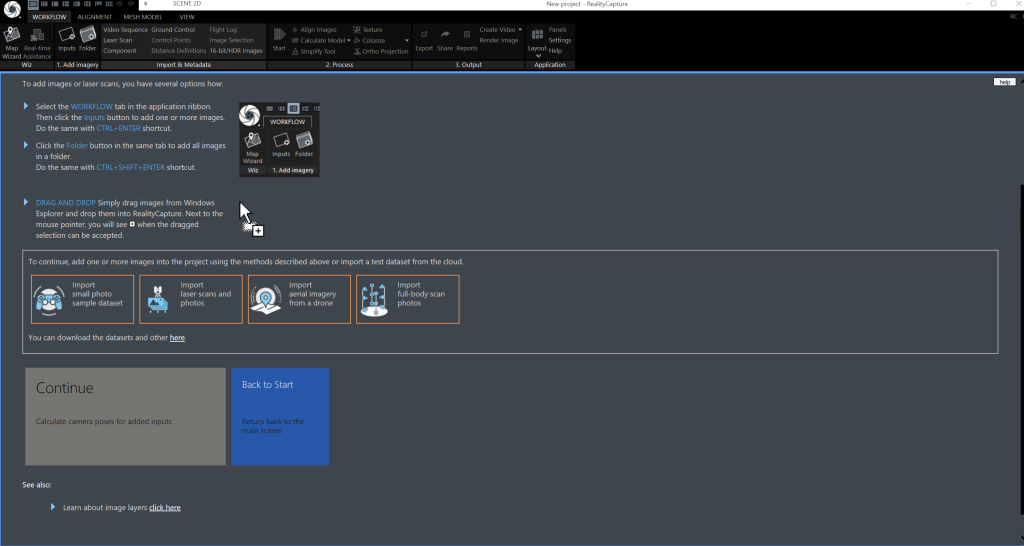Expand the Process group dropdown arrow beside Colorize
Image resolution: width=1024 pixels, height=546 pixels.
pos(407,40)
